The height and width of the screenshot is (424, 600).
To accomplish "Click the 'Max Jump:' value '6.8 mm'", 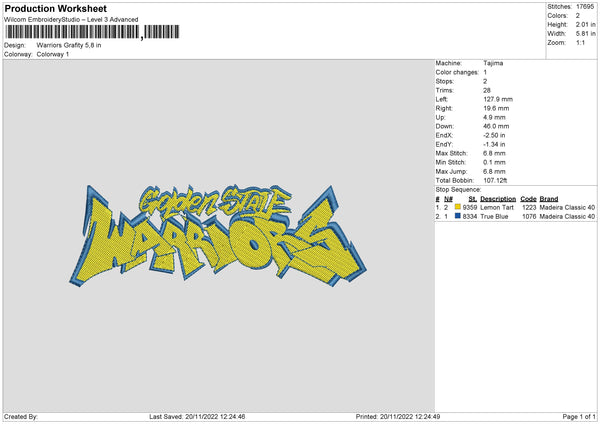I will tap(494, 171).
